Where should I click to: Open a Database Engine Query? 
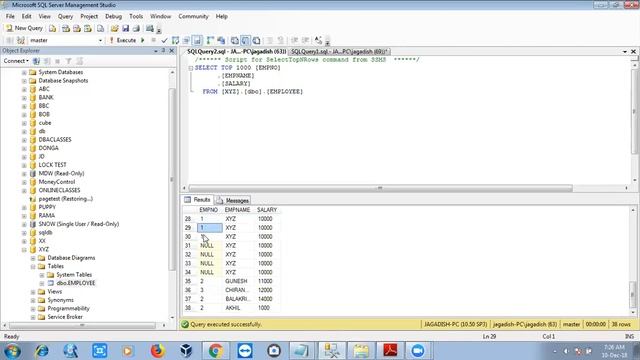[x=53, y=29]
